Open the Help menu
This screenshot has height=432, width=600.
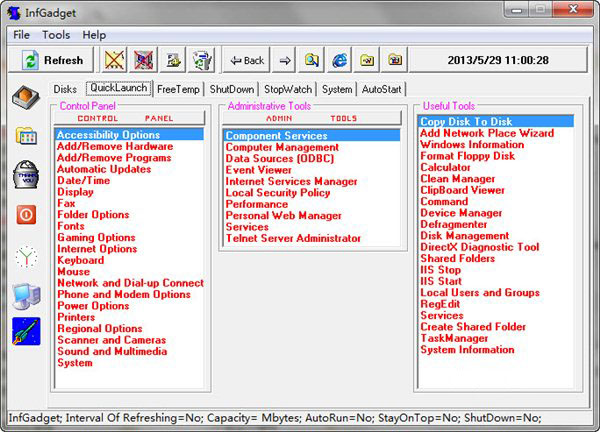coord(94,35)
